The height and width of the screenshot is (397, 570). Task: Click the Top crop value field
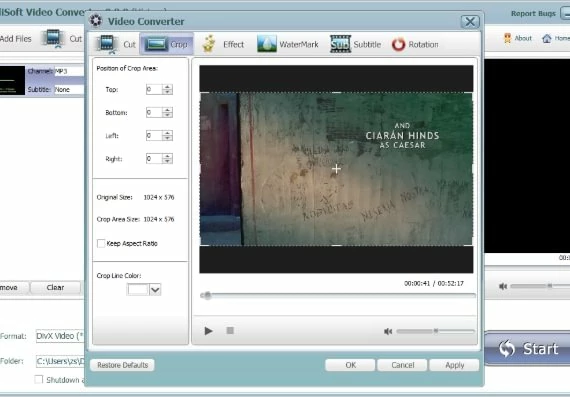(x=154, y=89)
